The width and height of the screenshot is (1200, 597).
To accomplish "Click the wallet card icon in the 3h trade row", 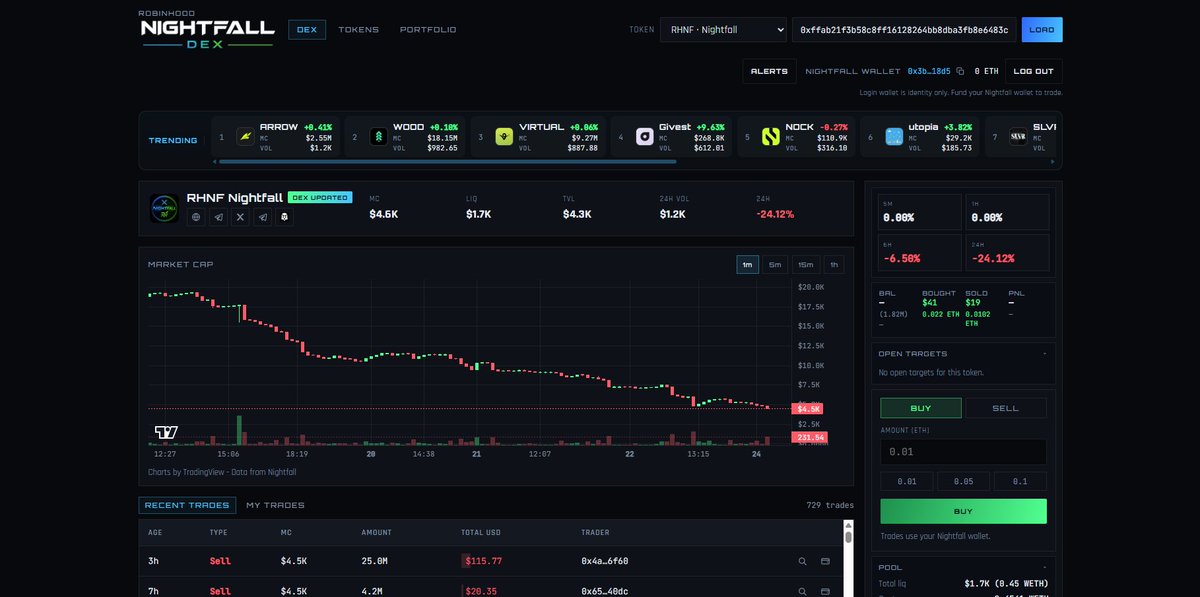I will 825,561.
